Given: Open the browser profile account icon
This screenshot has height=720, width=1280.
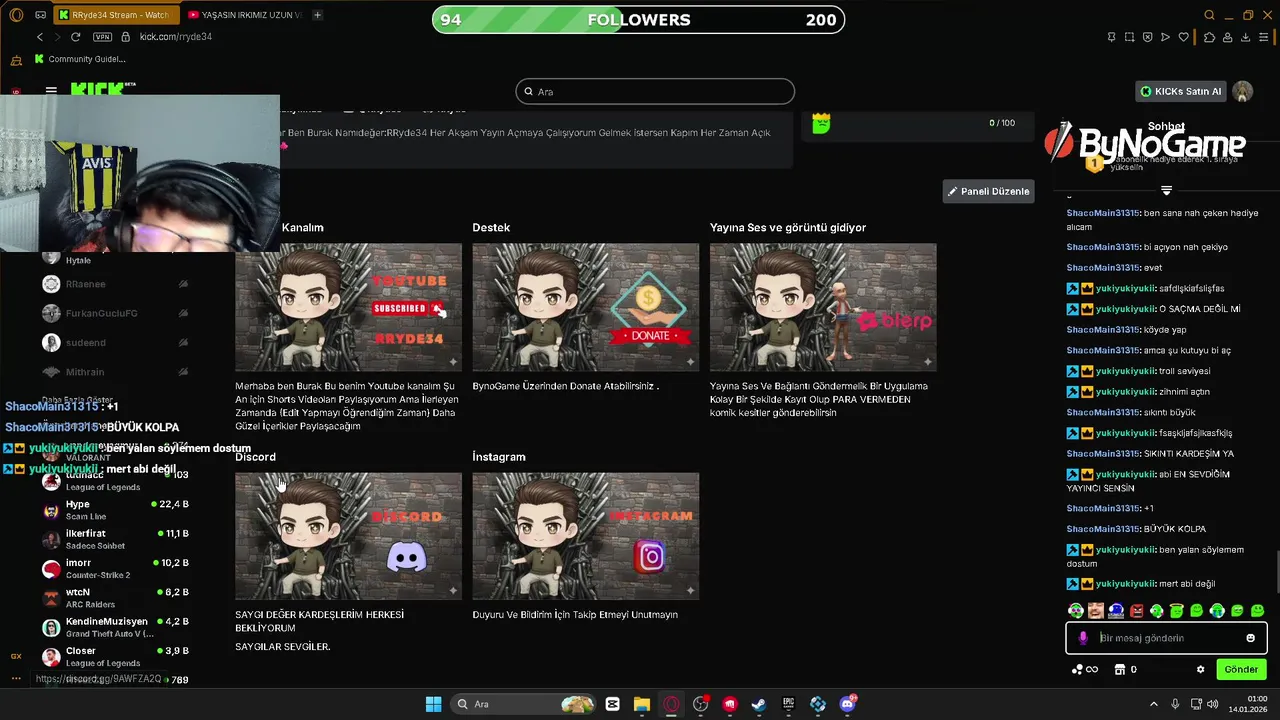Looking at the screenshot, I should coord(1227,37).
